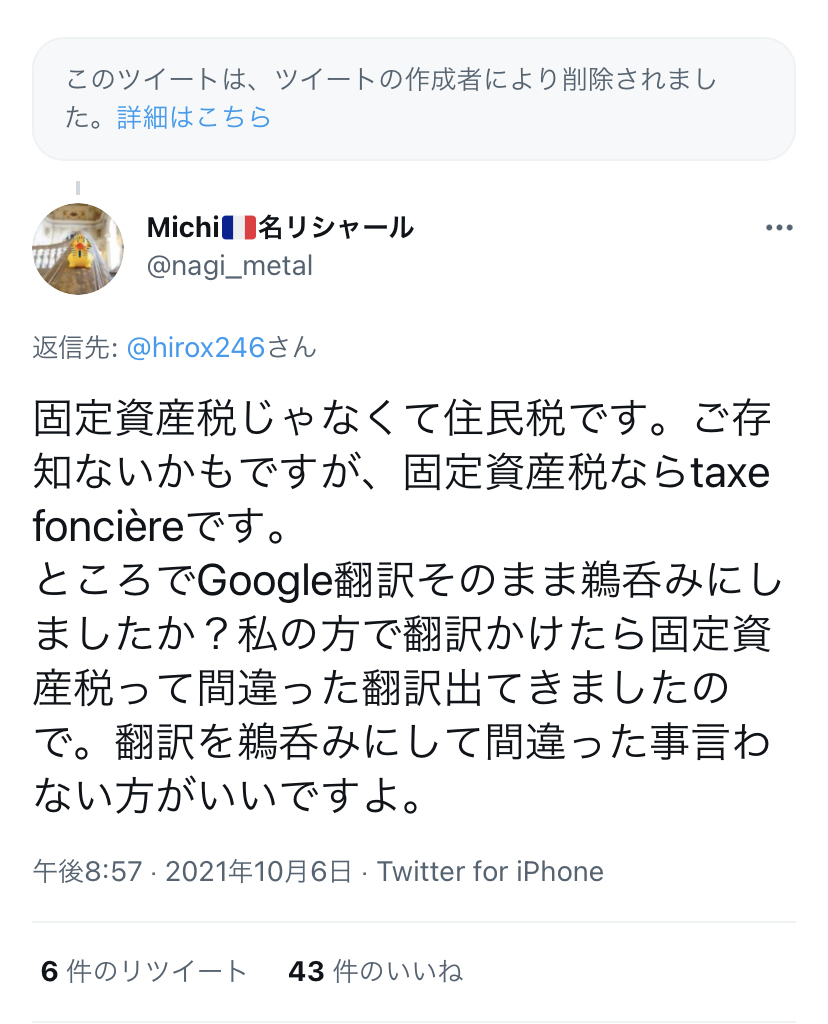Click このツイートは notice text
The image size is (828, 1024).
pyautogui.click(x=143, y=80)
